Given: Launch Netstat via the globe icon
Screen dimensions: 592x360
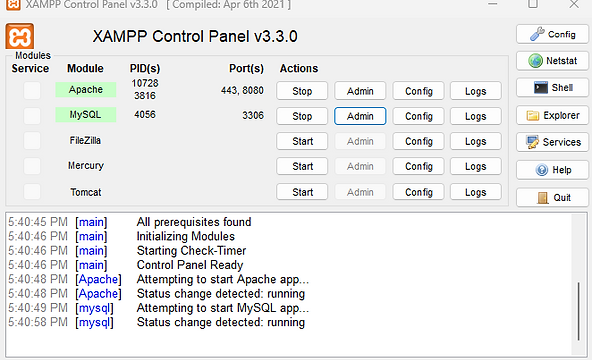Looking at the screenshot, I should (552, 60).
